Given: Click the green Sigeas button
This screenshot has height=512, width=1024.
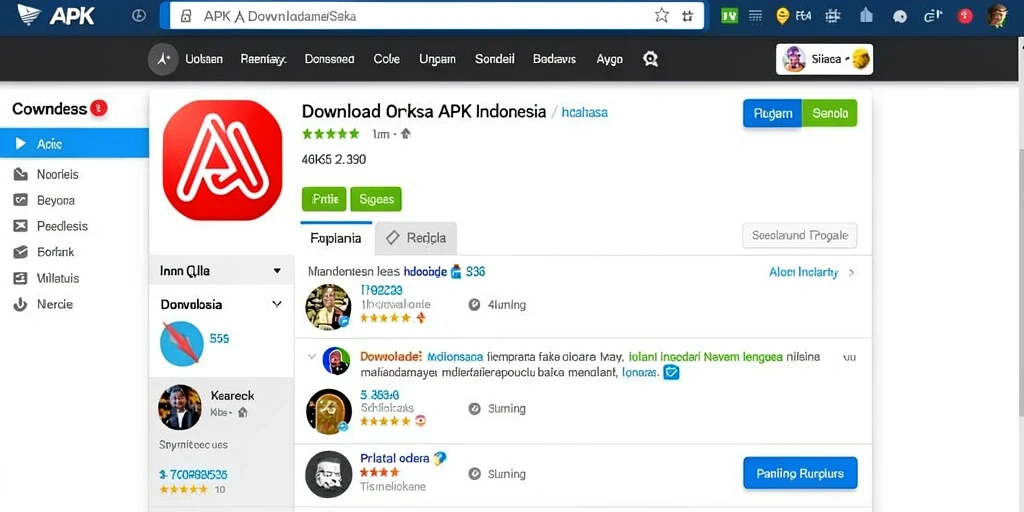Looking at the screenshot, I should coord(376,199).
